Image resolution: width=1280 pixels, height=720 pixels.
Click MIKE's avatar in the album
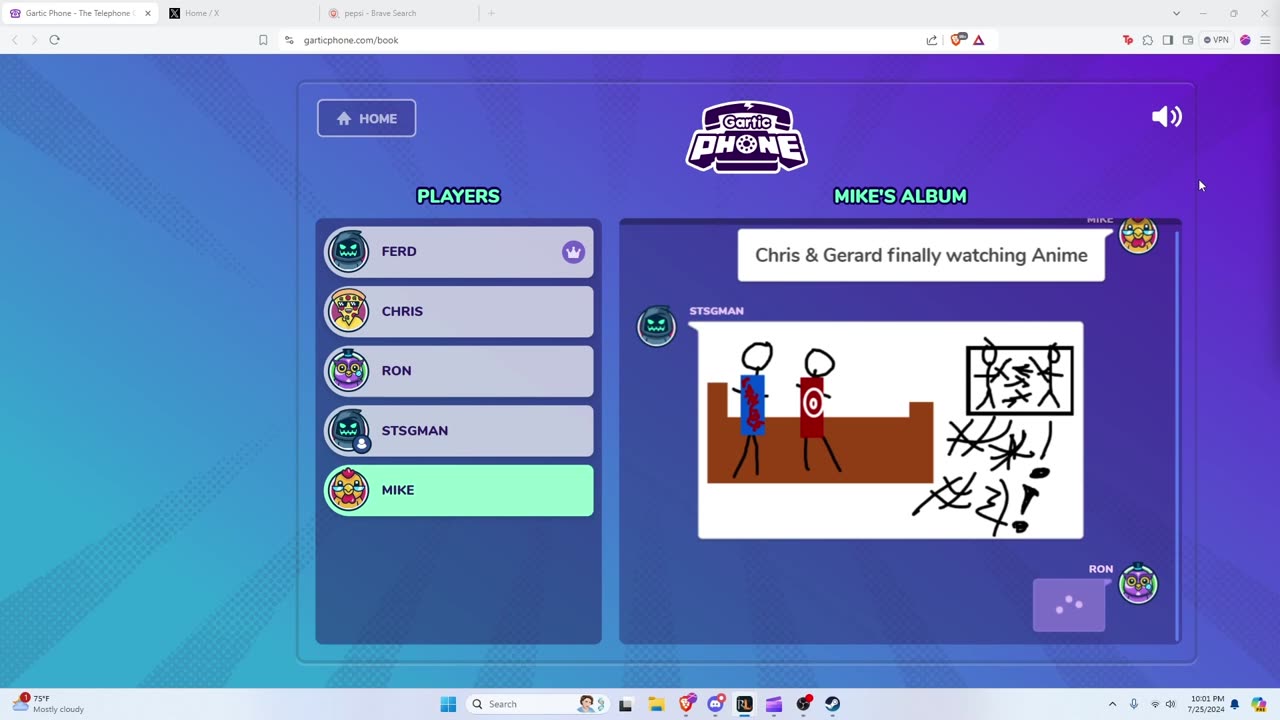tap(1138, 236)
